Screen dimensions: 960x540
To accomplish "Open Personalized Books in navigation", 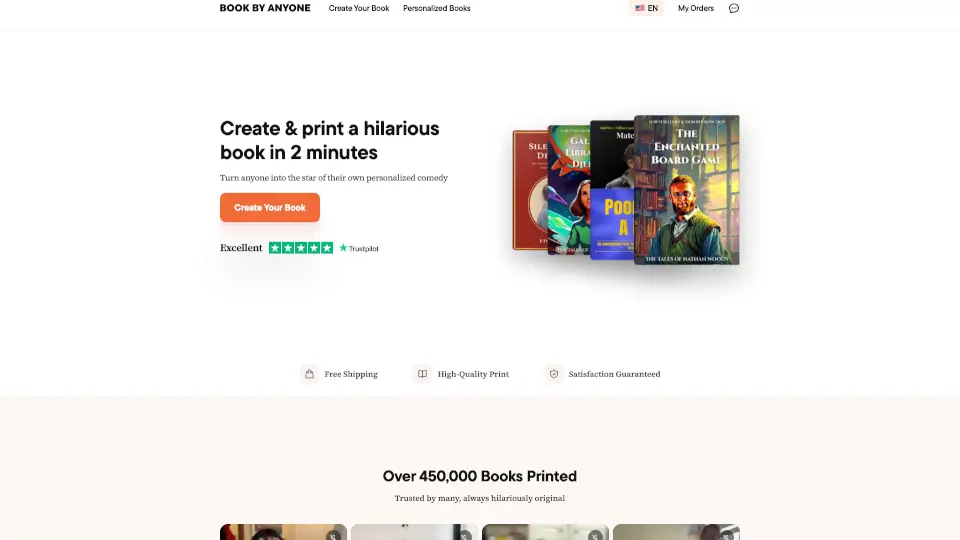I will [437, 8].
